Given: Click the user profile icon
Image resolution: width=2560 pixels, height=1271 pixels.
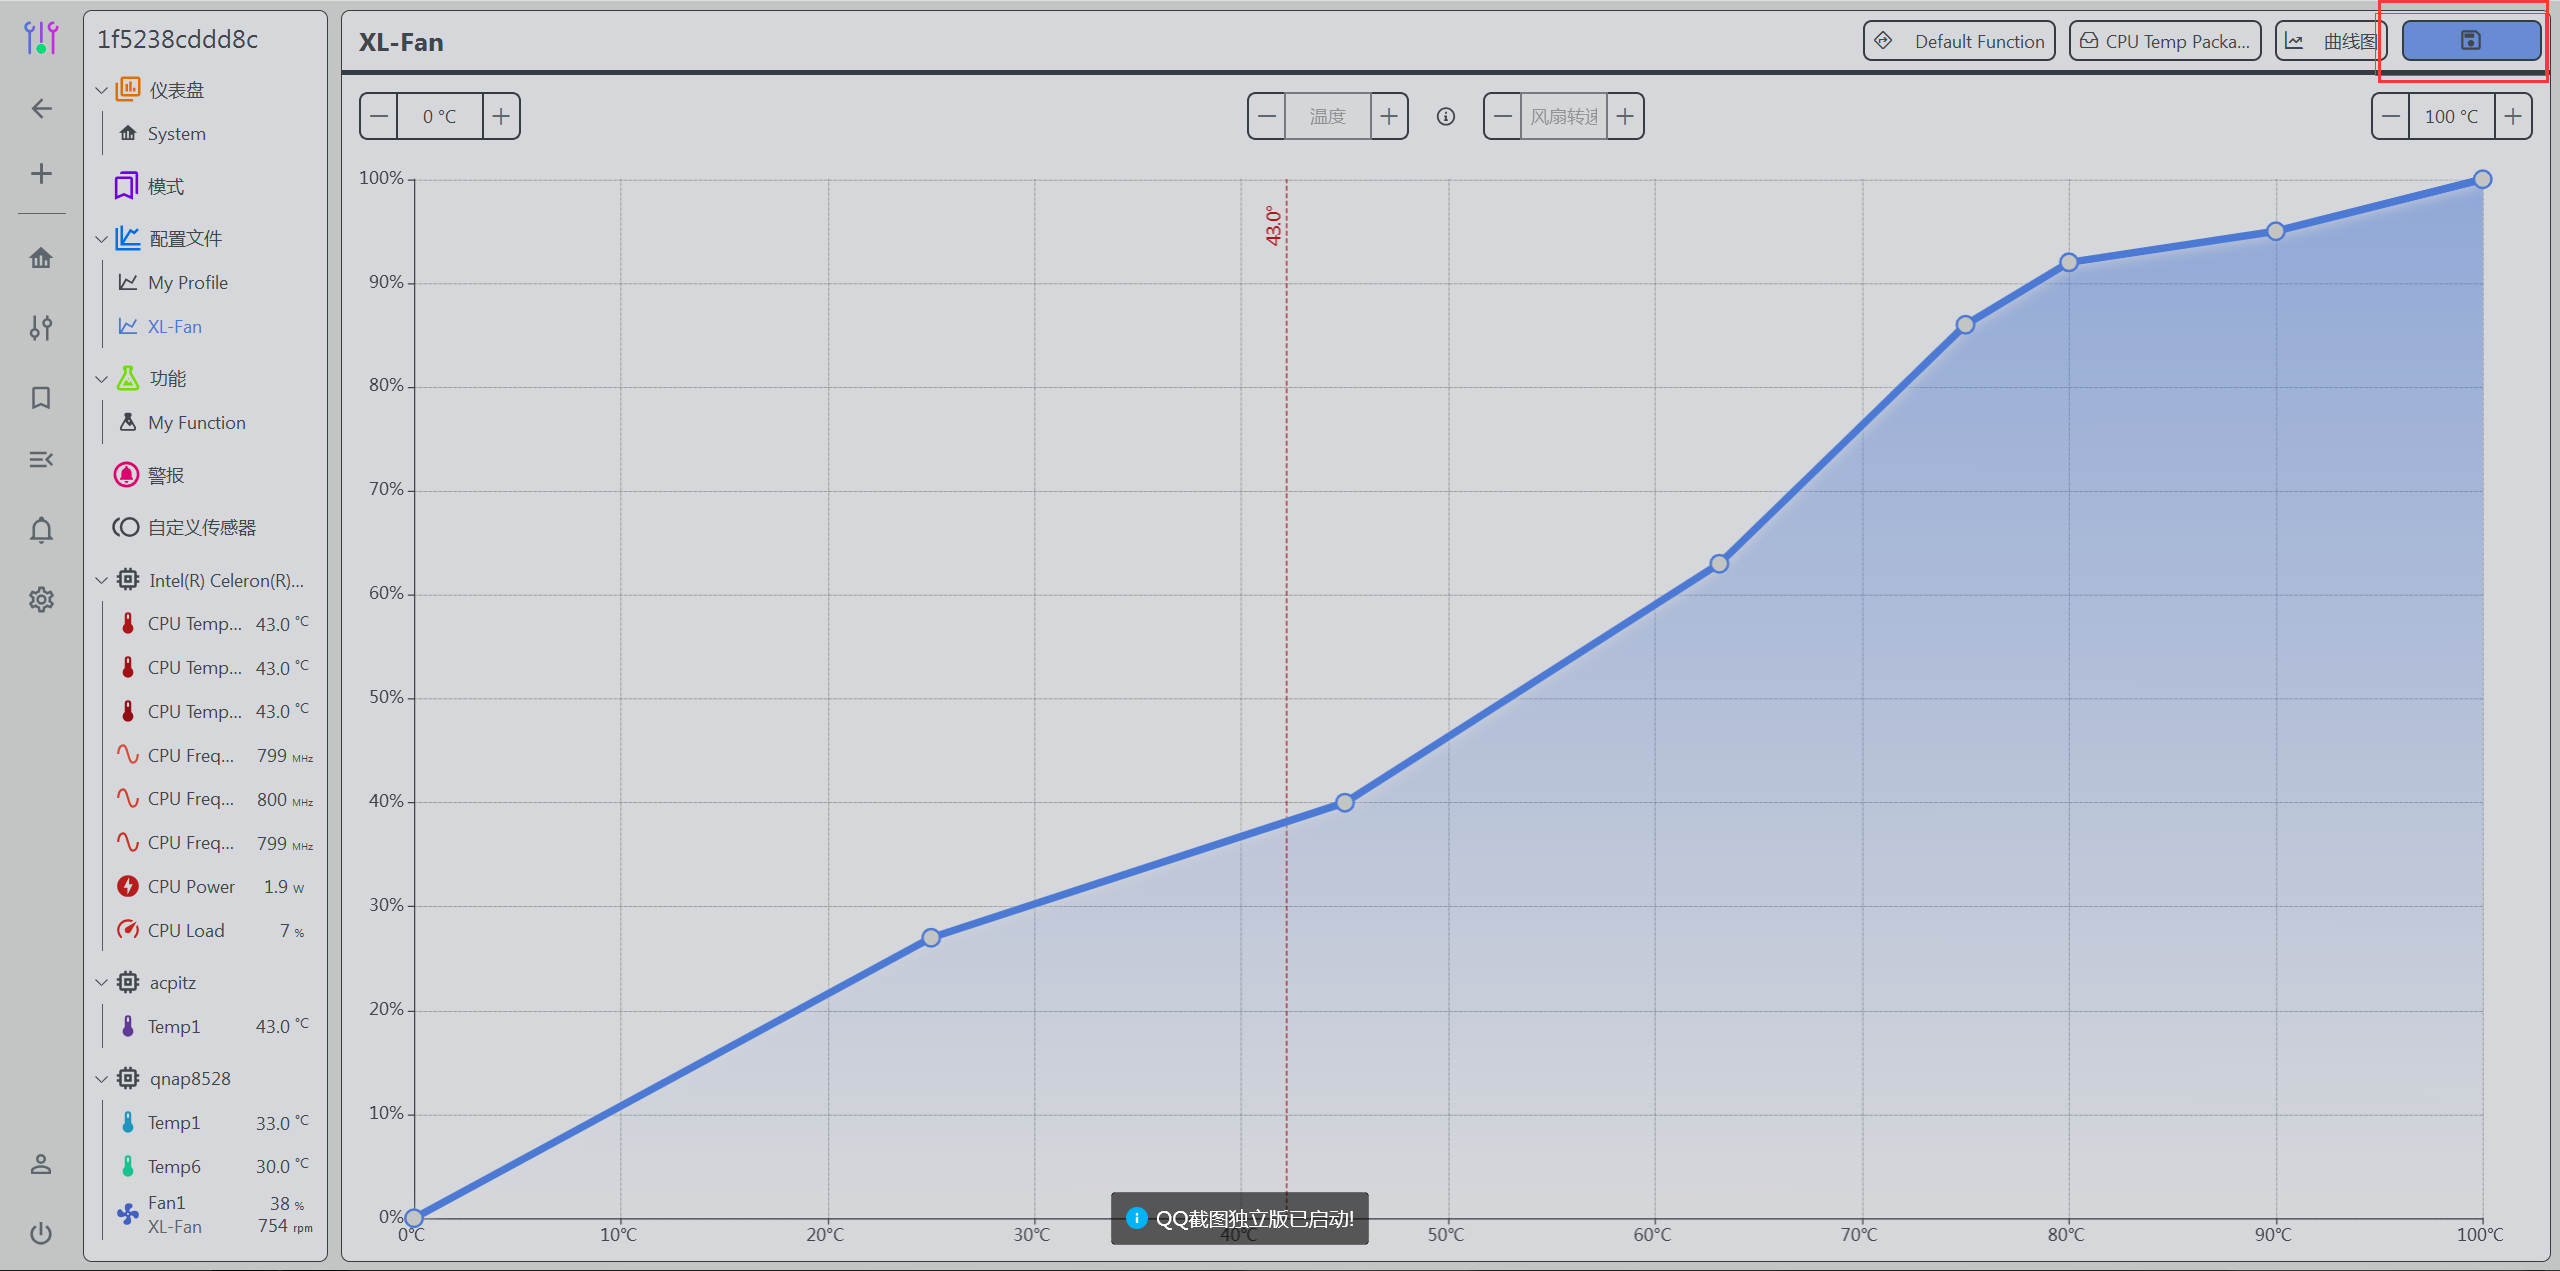Looking at the screenshot, I should 41,1164.
